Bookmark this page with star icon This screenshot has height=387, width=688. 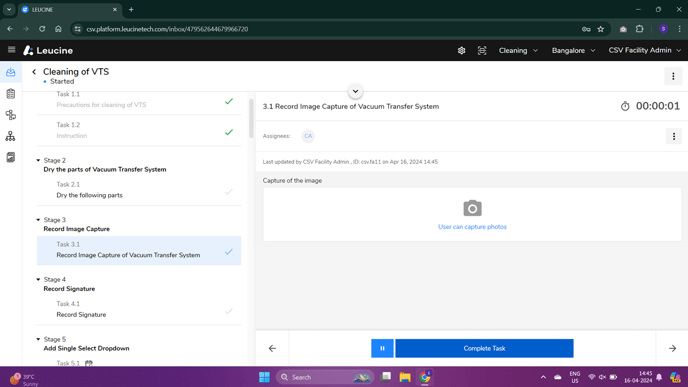pyautogui.click(x=601, y=29)
